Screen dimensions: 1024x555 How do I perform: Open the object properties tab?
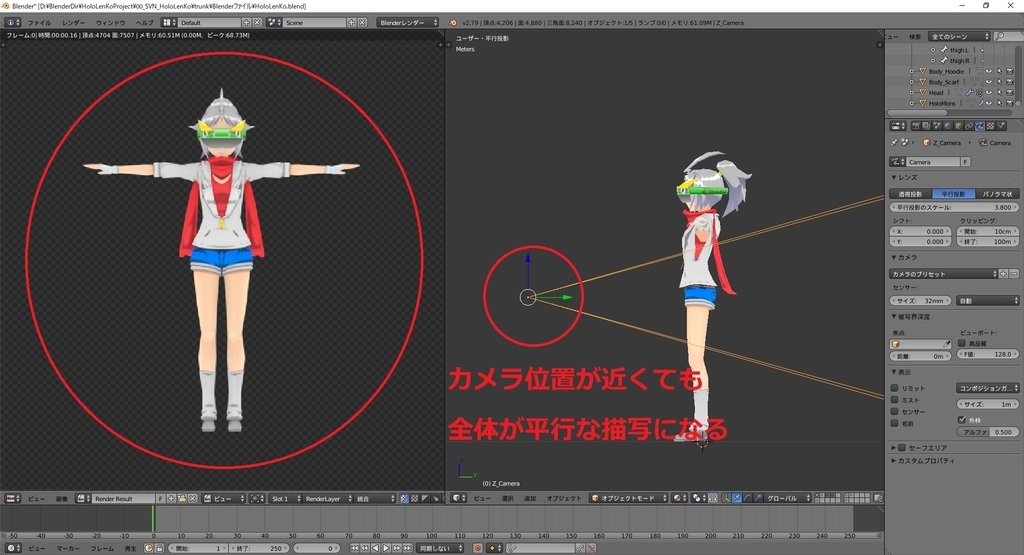pyautogui.click(x=959, y=126)
